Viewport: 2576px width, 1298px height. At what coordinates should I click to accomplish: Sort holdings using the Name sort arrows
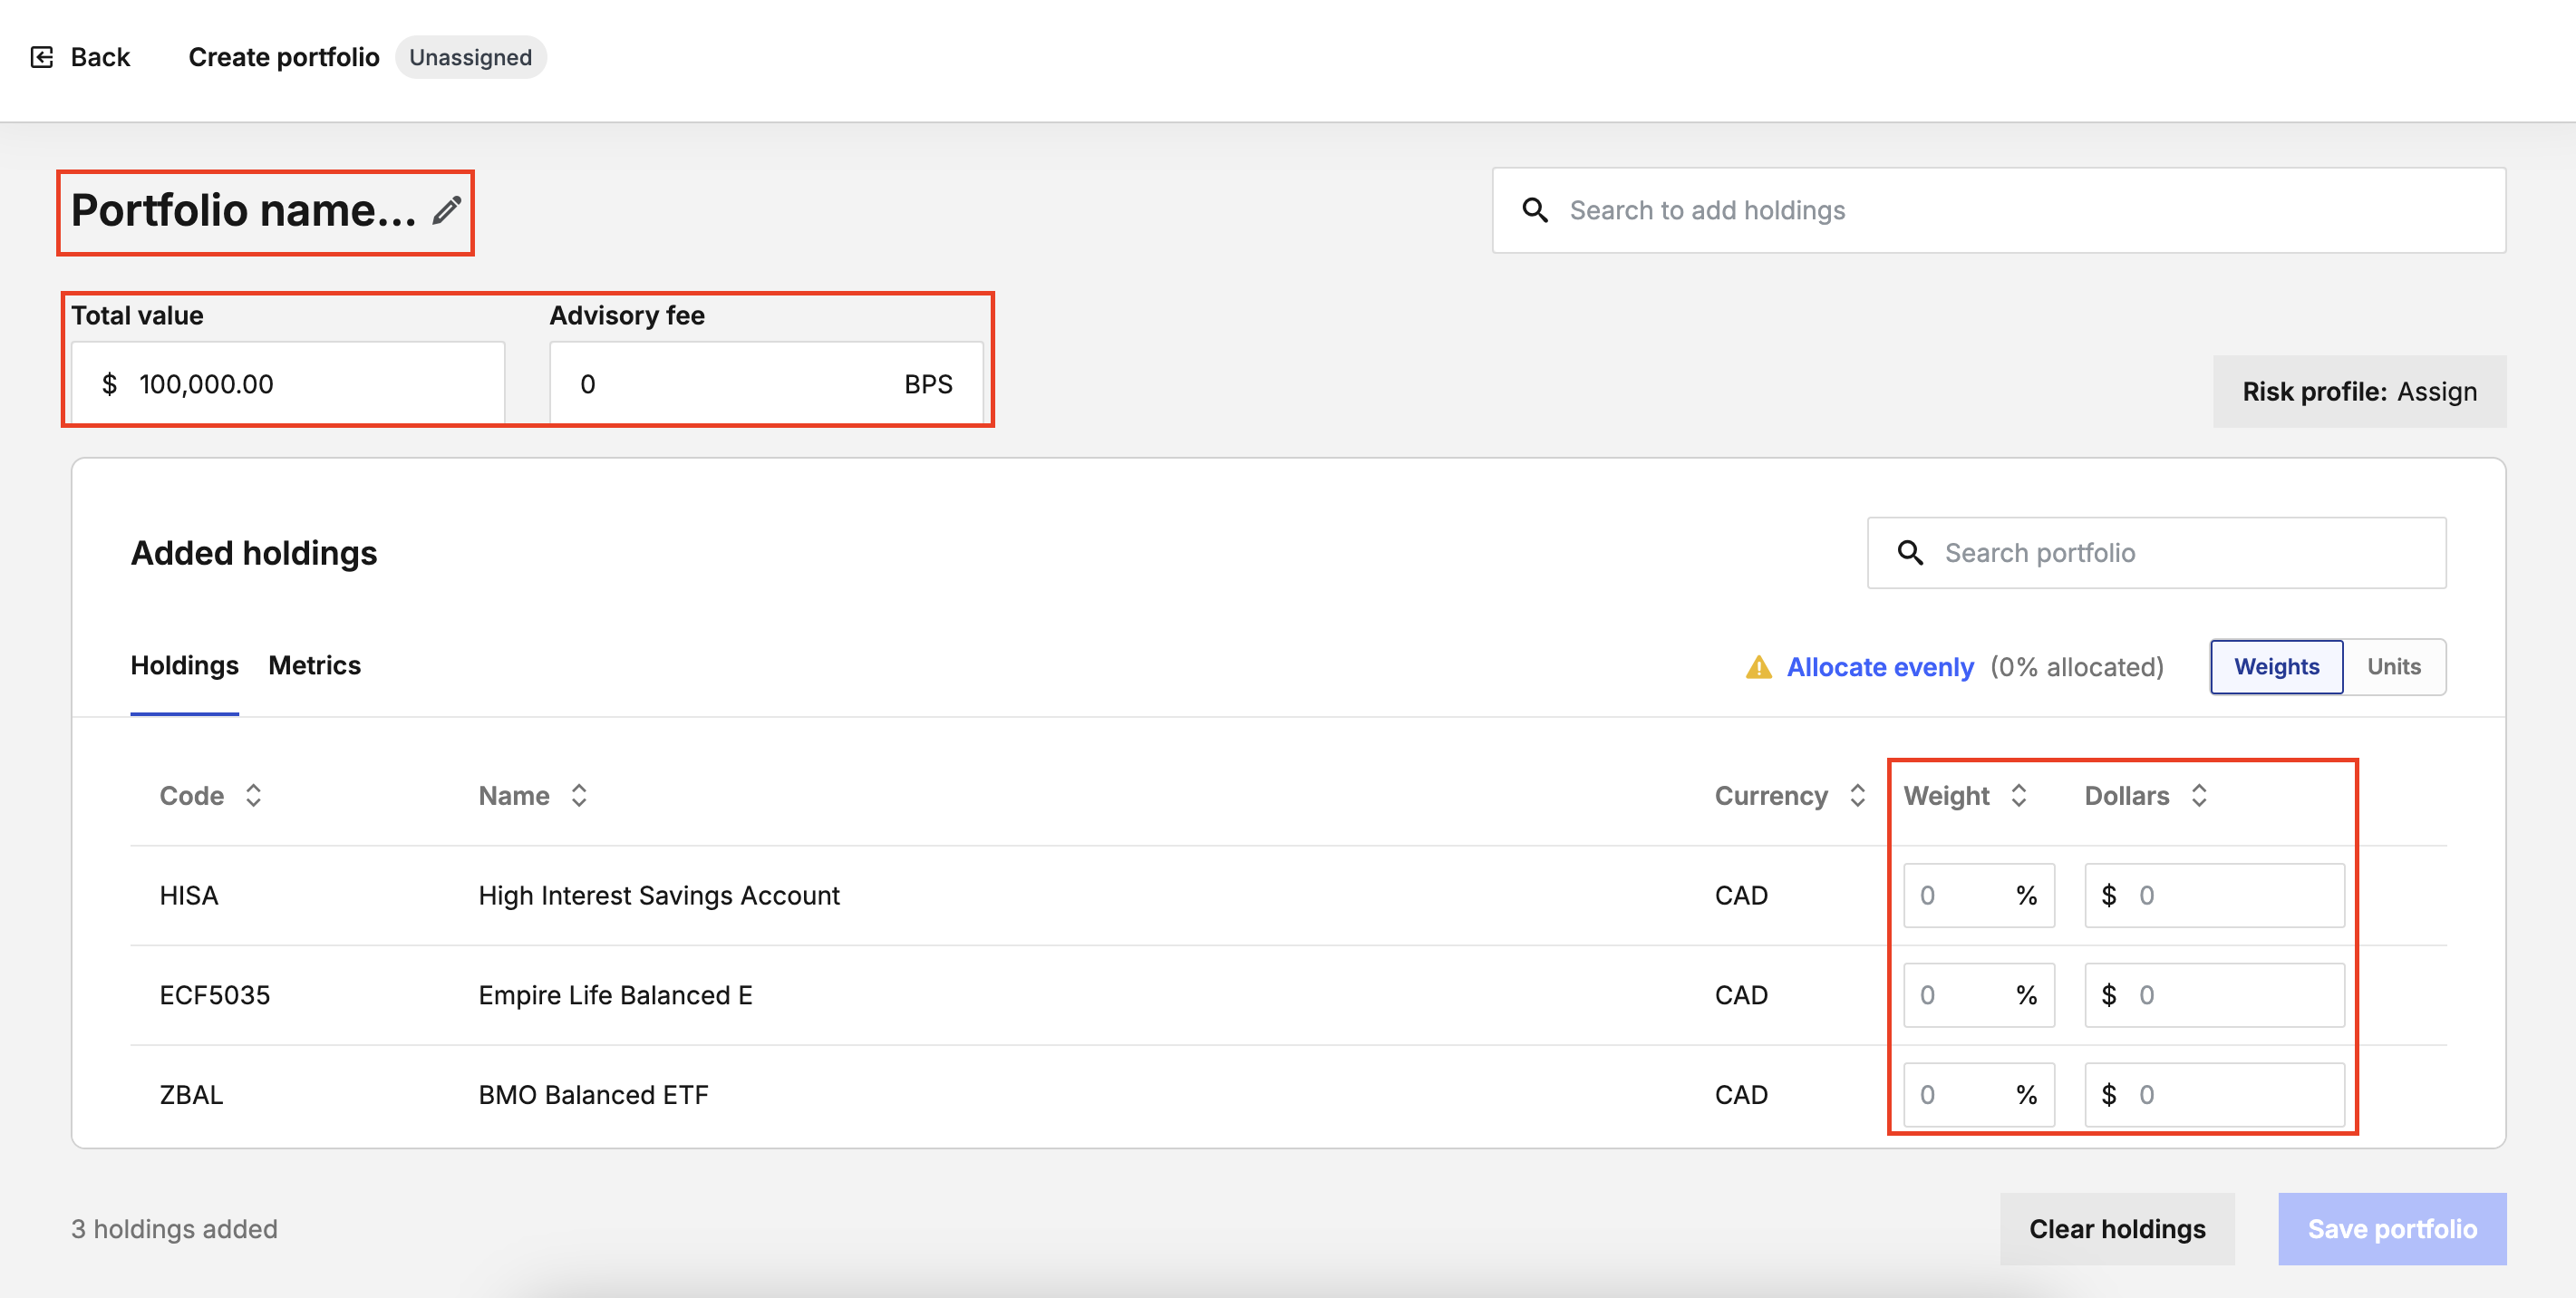coord(579,796)
